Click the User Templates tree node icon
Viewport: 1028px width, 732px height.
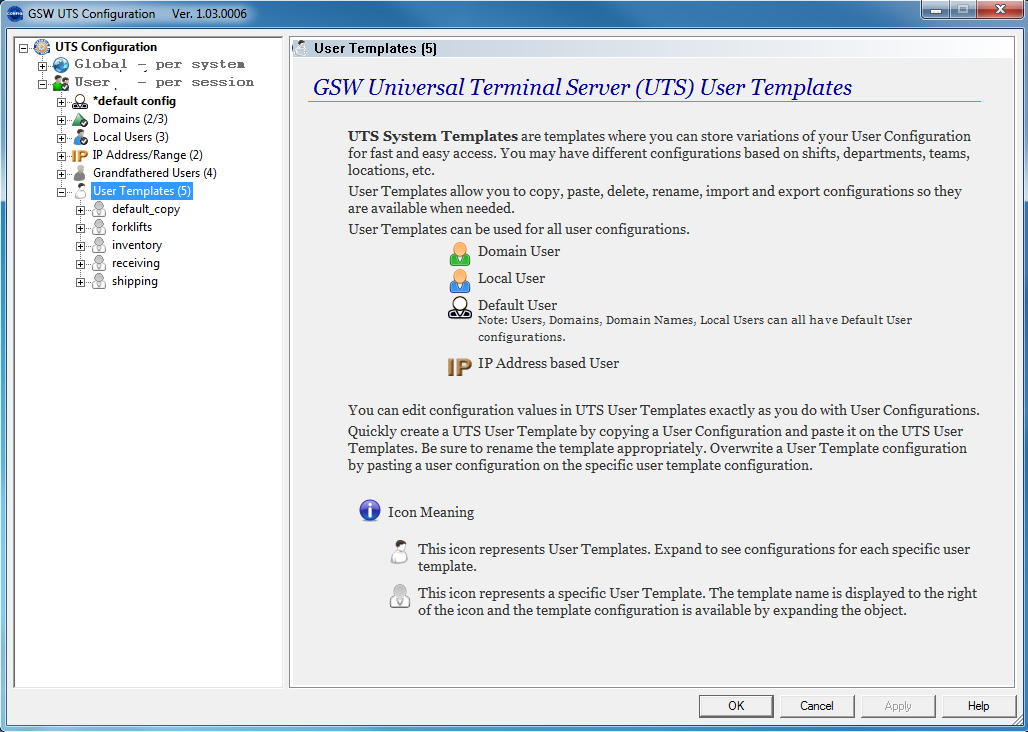tap(80, 191)
